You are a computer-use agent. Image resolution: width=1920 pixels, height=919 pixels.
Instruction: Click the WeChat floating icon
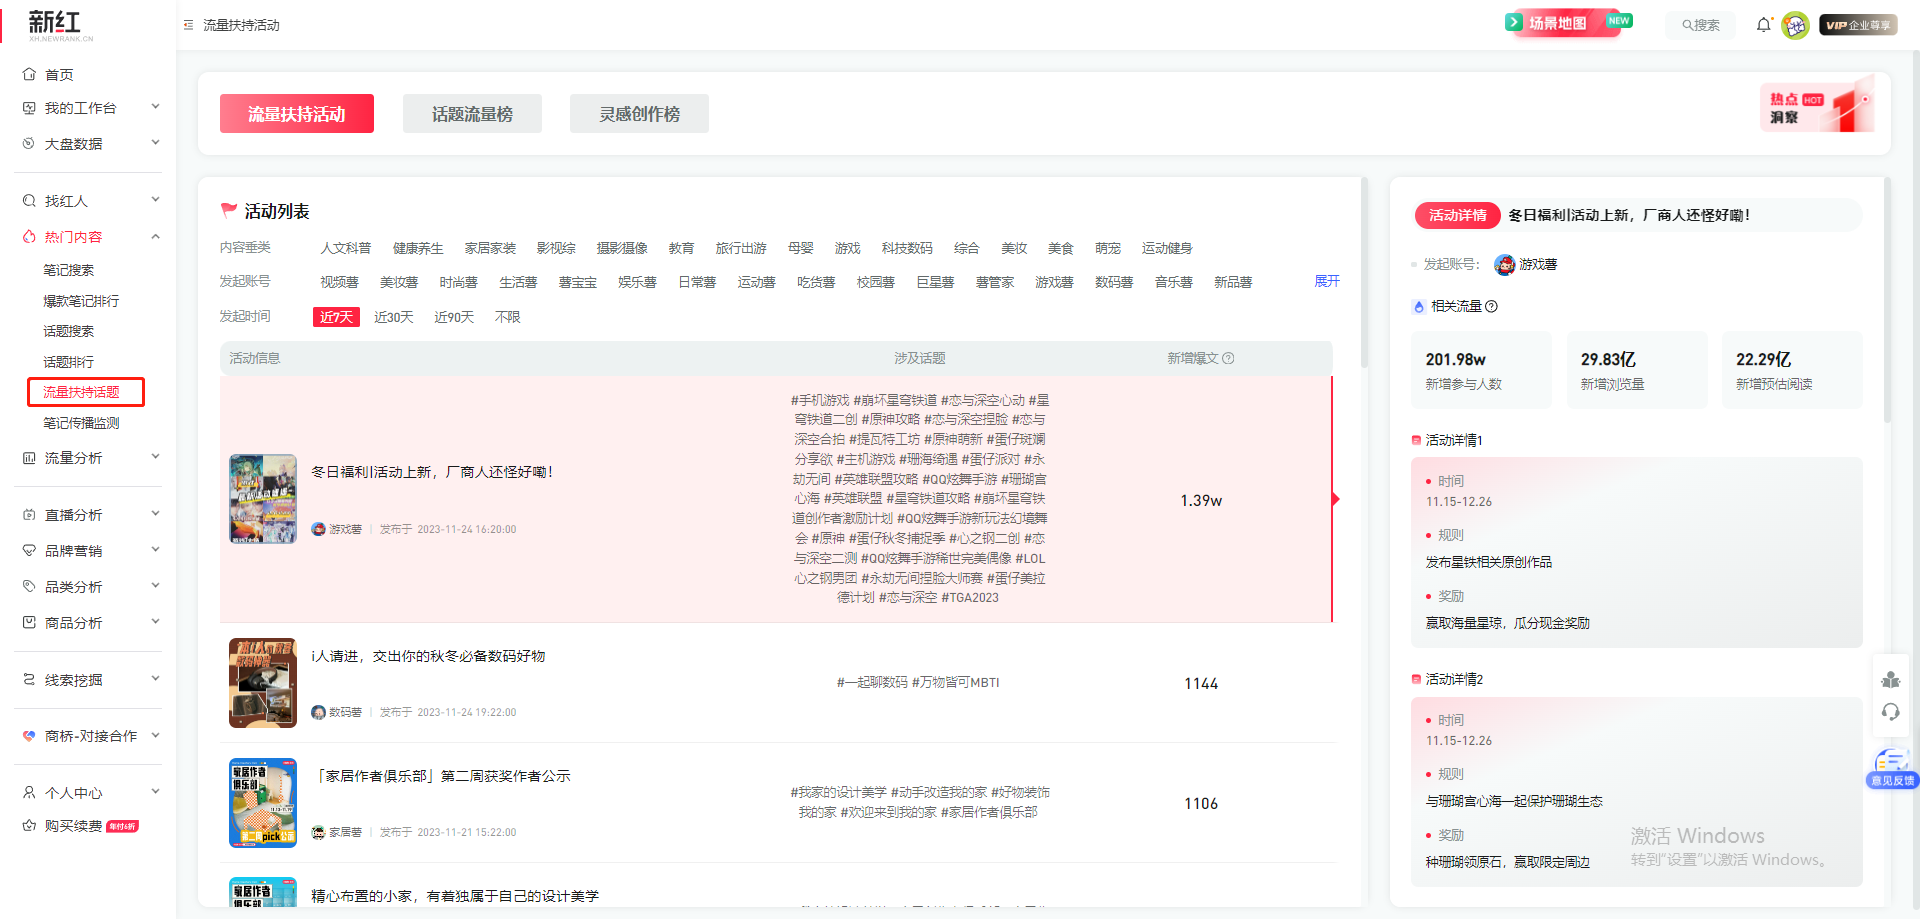click(x=1891, y=680)
